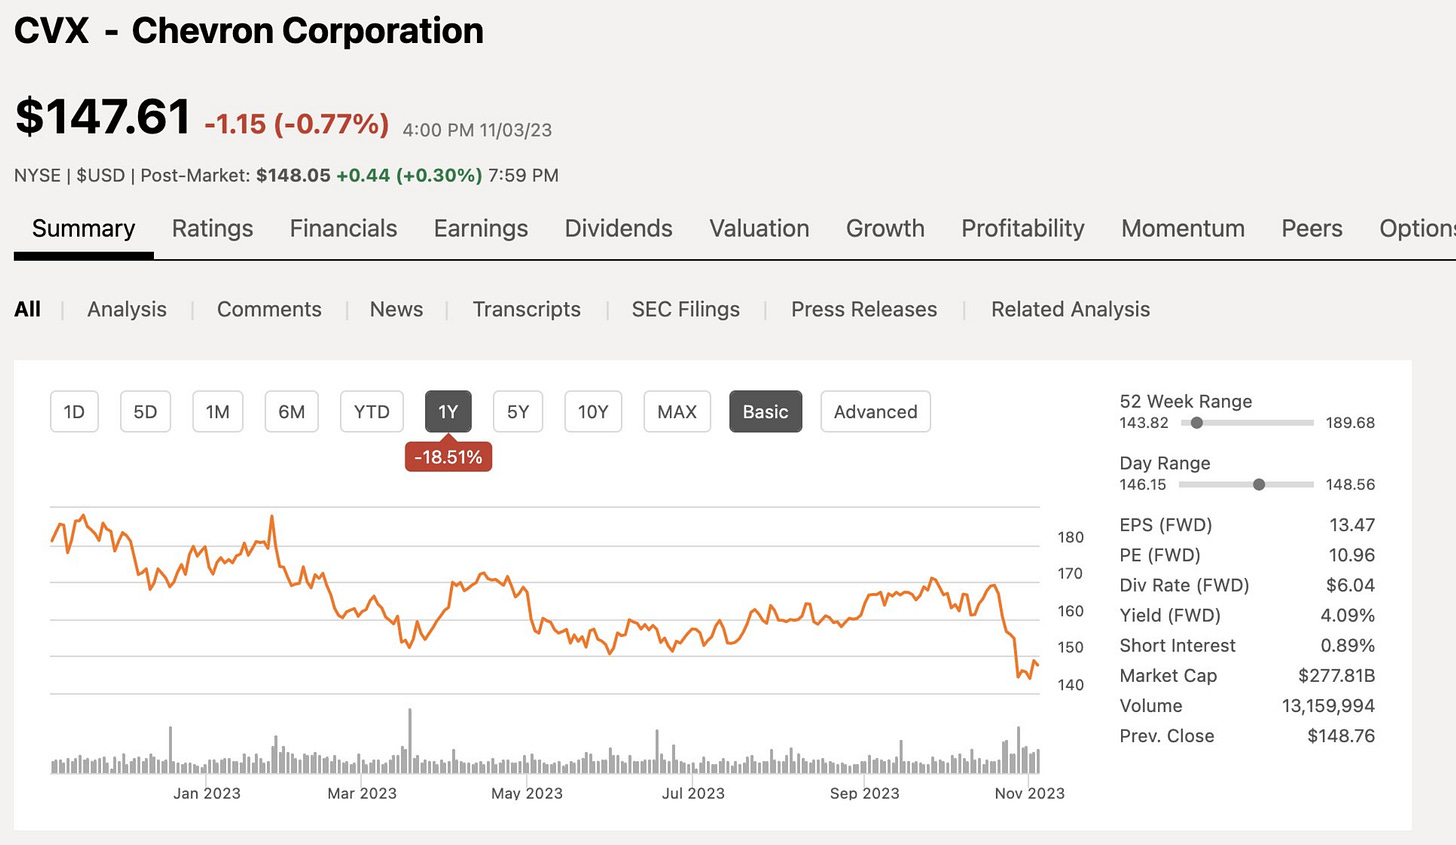Click the Day Range slider handle
1456x845 pixels.
pyautogui.click(x=1259, y=484)
